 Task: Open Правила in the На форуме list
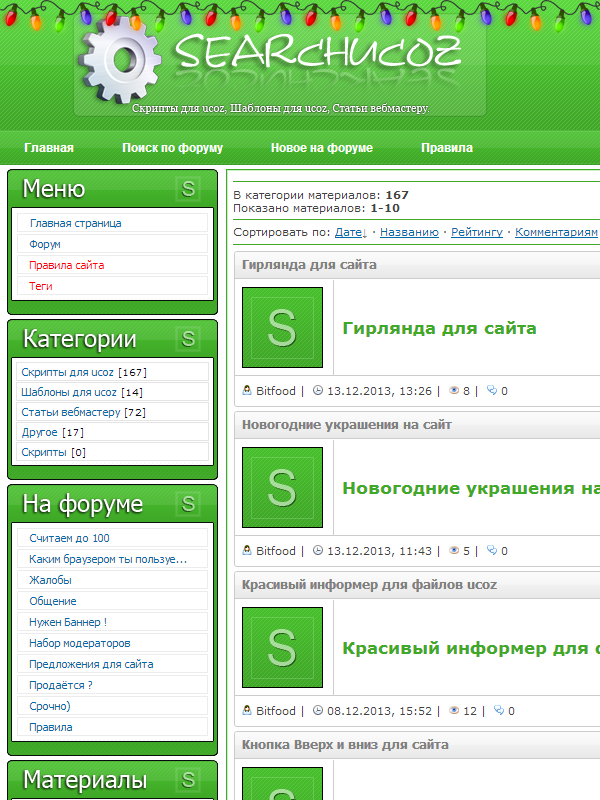[x=51, y=727]
